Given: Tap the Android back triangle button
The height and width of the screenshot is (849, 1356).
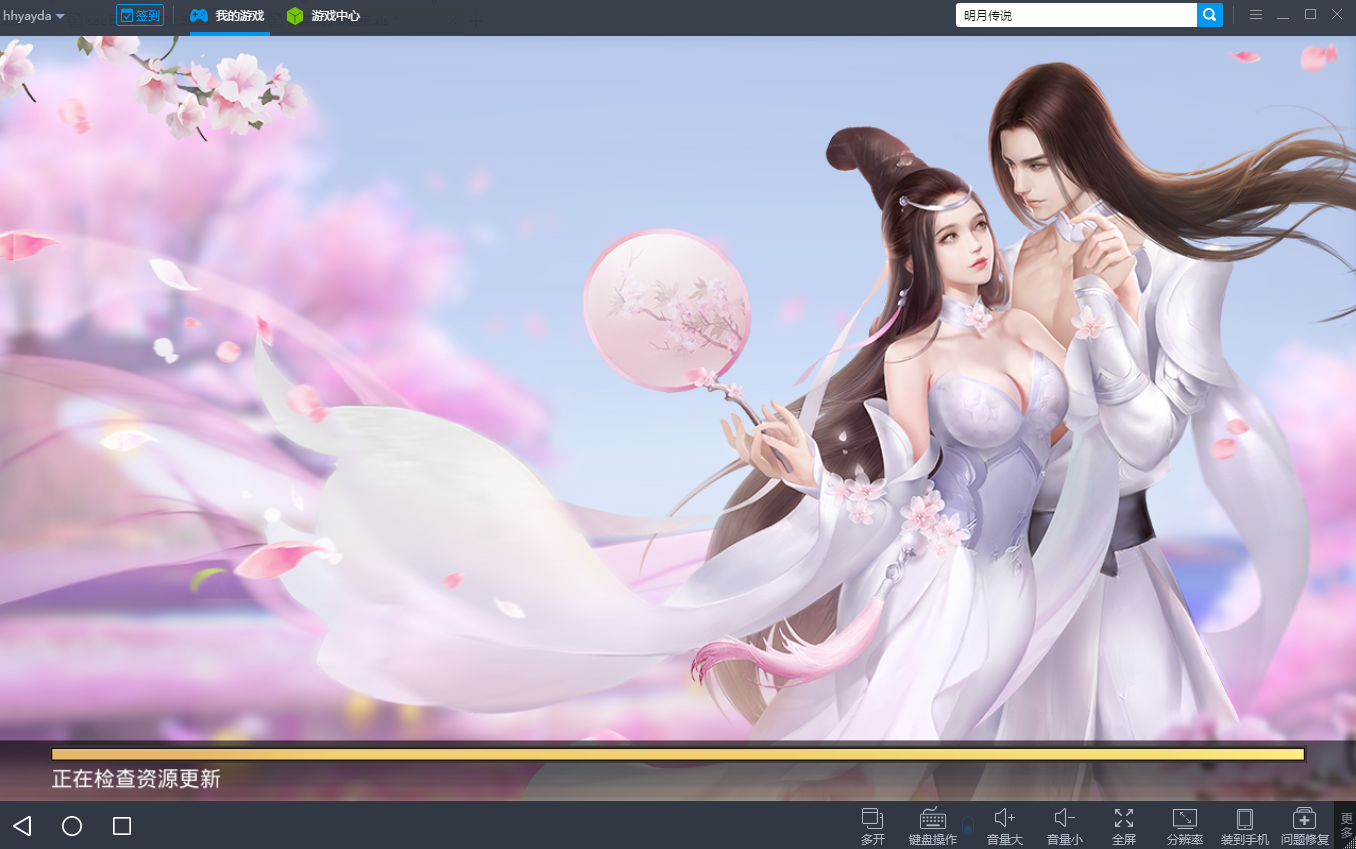Looking at the screenshot, I should tap(23, 826).
